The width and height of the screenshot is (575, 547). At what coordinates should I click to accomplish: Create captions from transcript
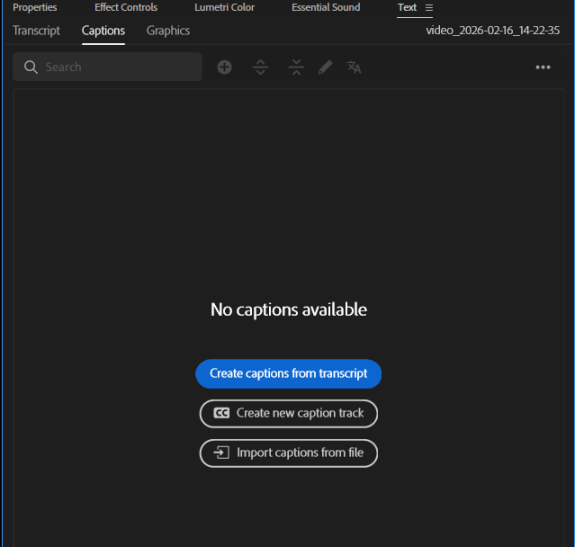pyautogui.click(x=289, y=374)
